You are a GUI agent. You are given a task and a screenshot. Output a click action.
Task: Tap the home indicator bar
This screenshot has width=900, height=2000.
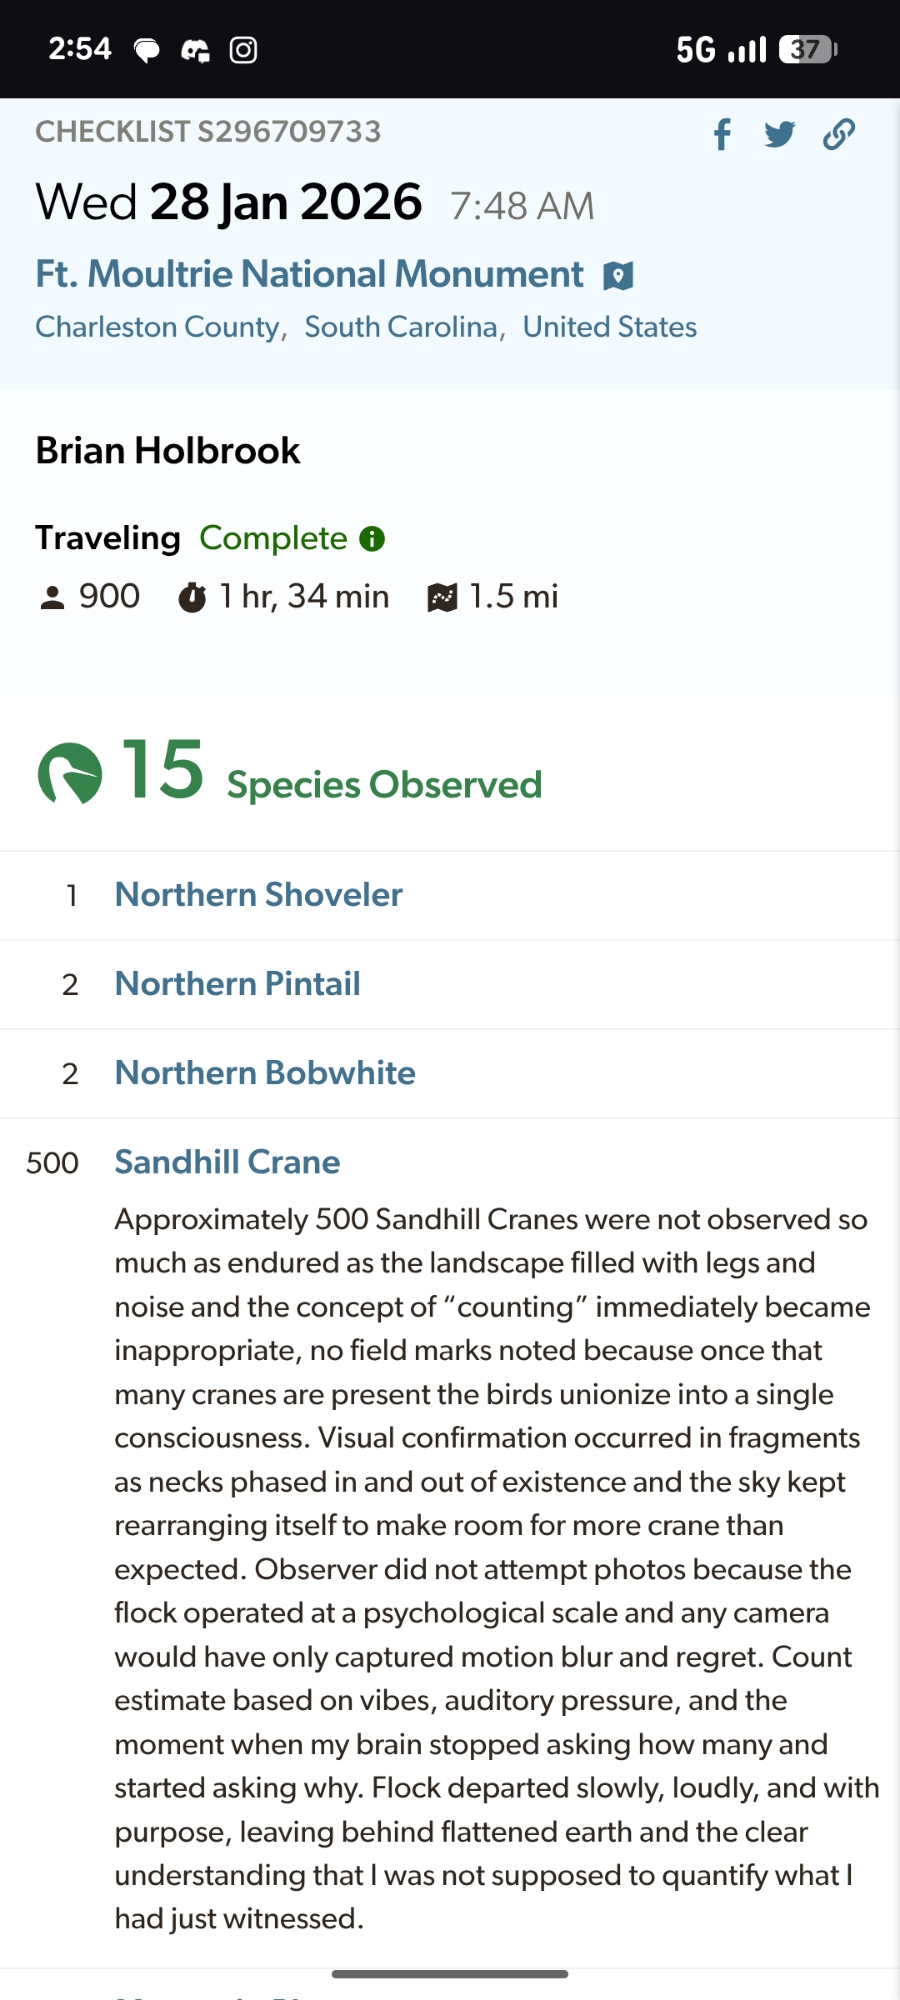point(450,1974)
